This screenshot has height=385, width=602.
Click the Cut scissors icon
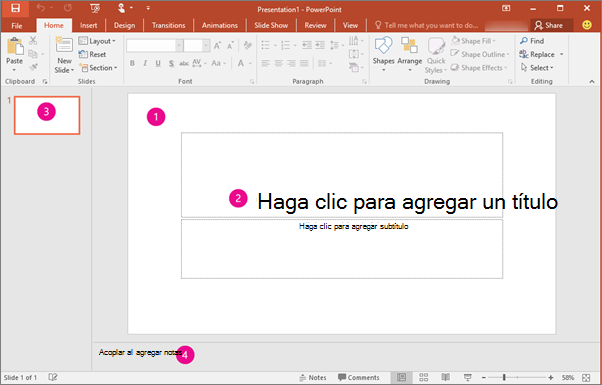(33, 40)
